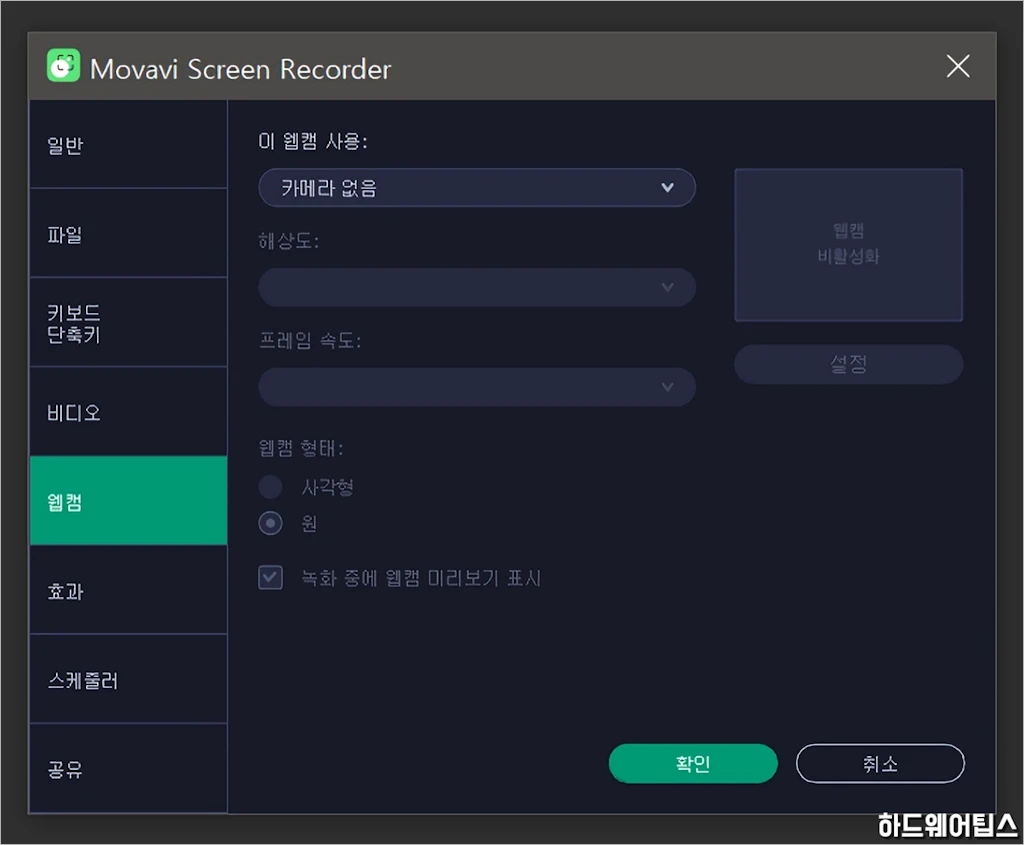The height and width of the screenshot is (845, 1024).
Task: Click the 웹캠 비활성화 preview box
Action: point(848,245)
